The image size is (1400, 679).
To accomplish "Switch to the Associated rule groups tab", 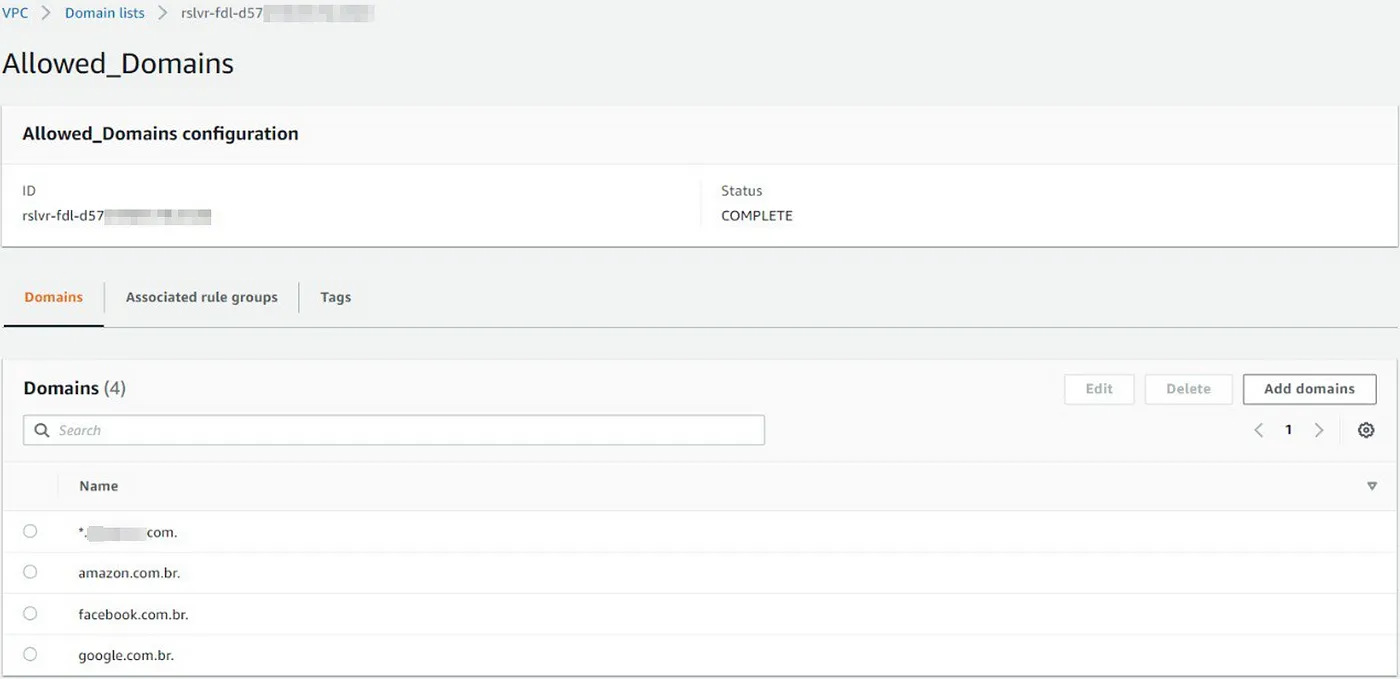I will click(x=201, y=297).
